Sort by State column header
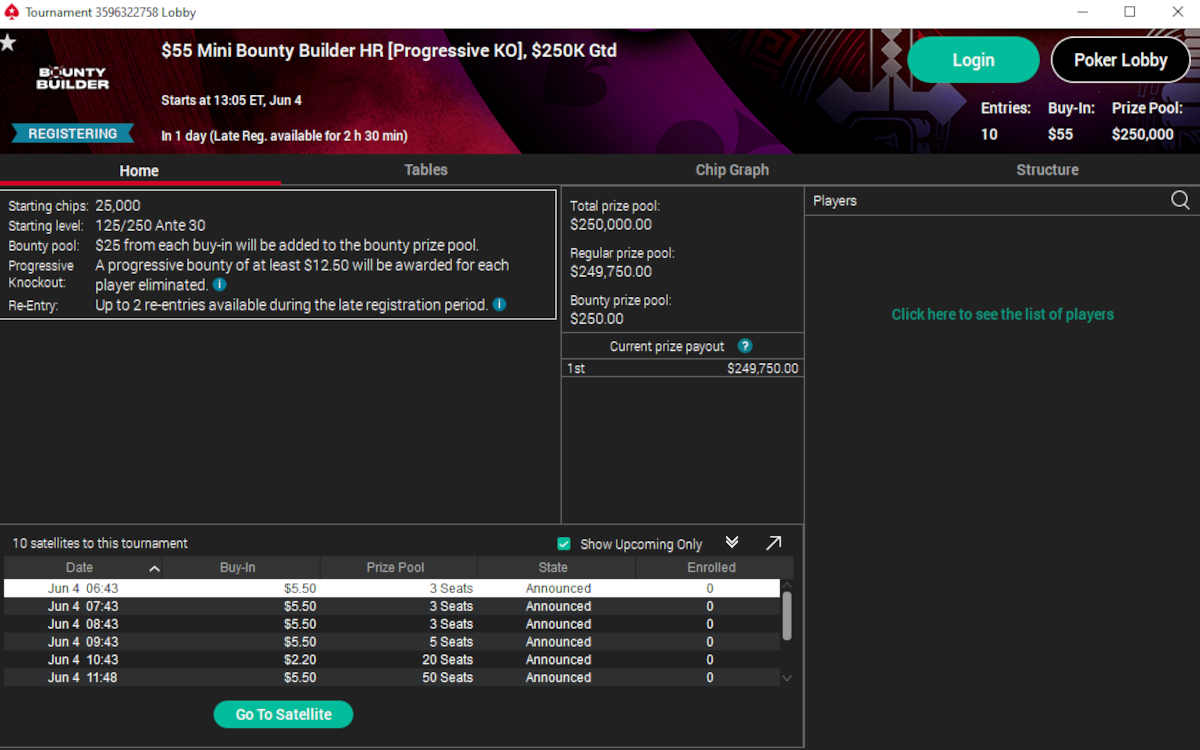The width and height of the screenshot is (1200, 750). [x=553, y=567]
